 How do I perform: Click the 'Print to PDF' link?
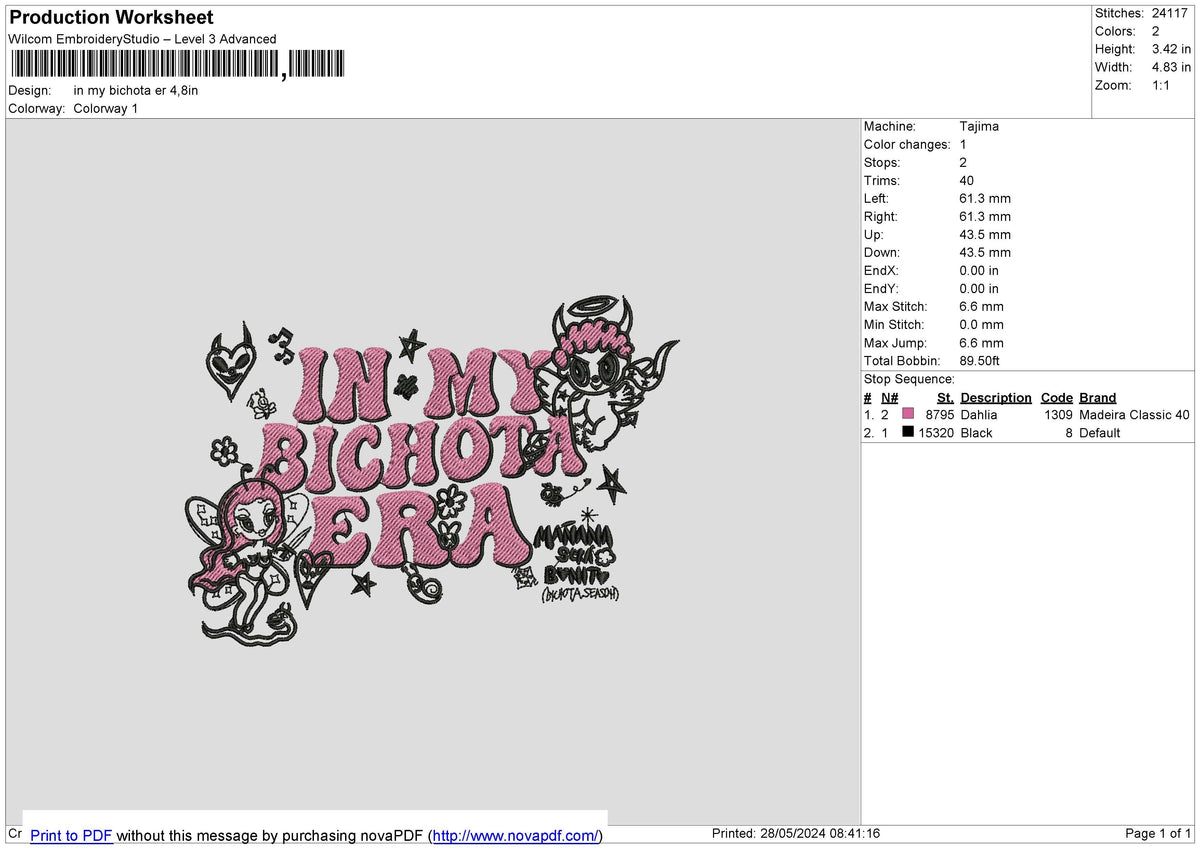click(71, 835)
